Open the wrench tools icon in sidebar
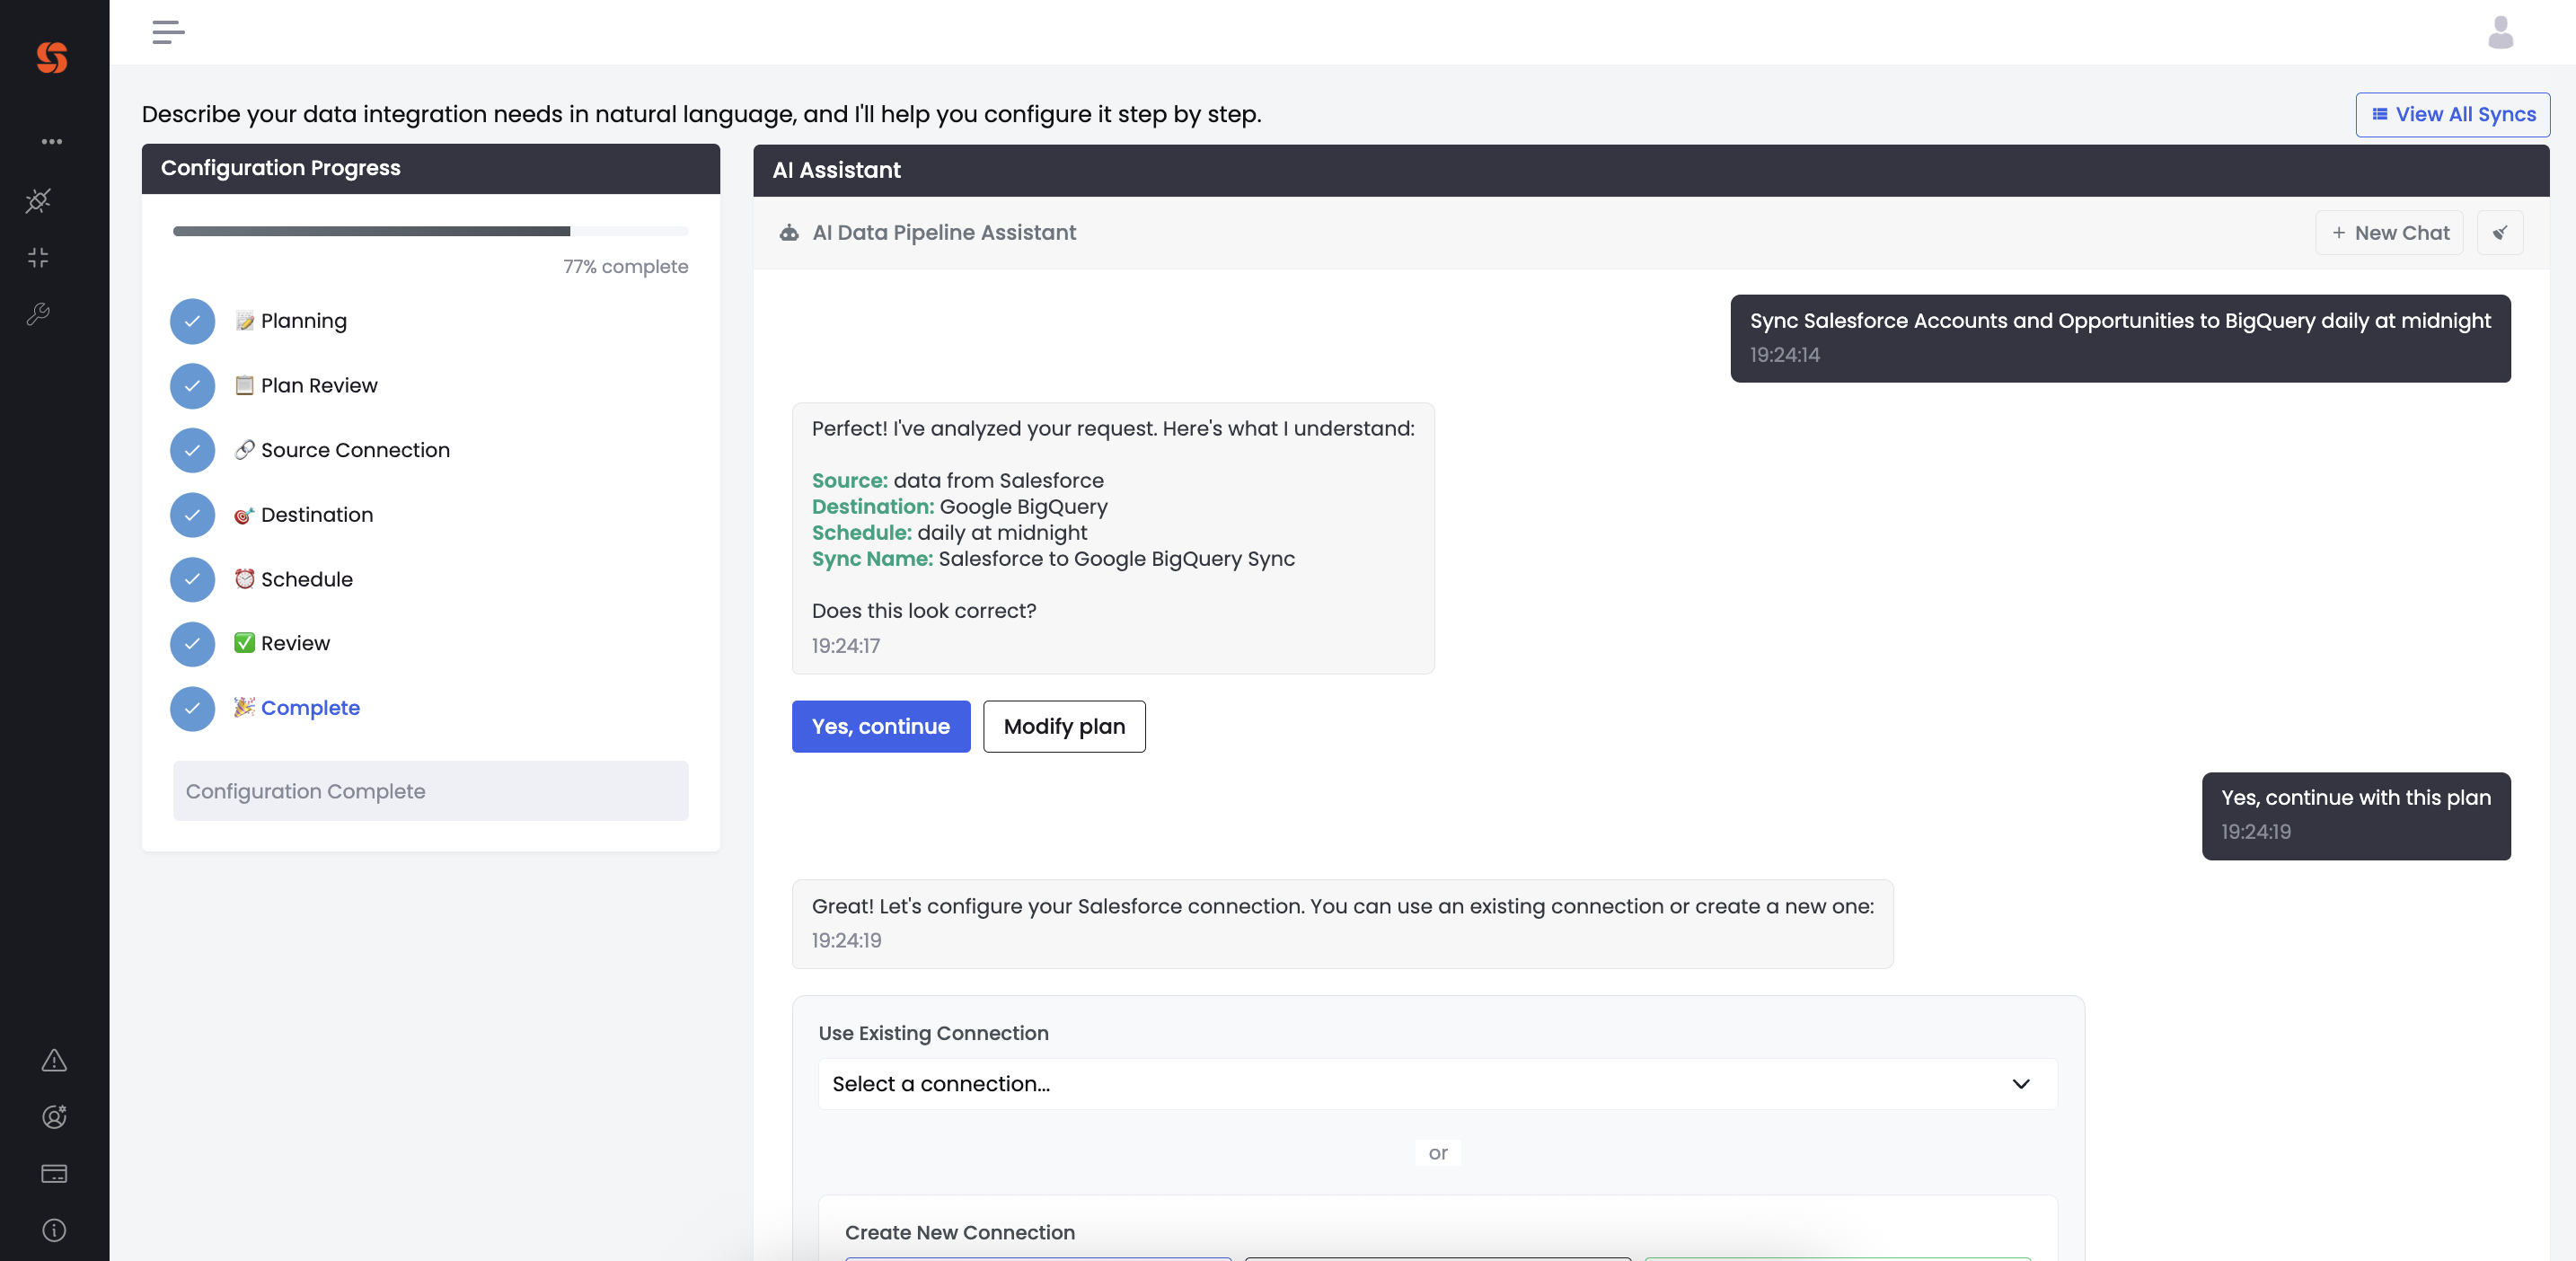 pos(38,314)
